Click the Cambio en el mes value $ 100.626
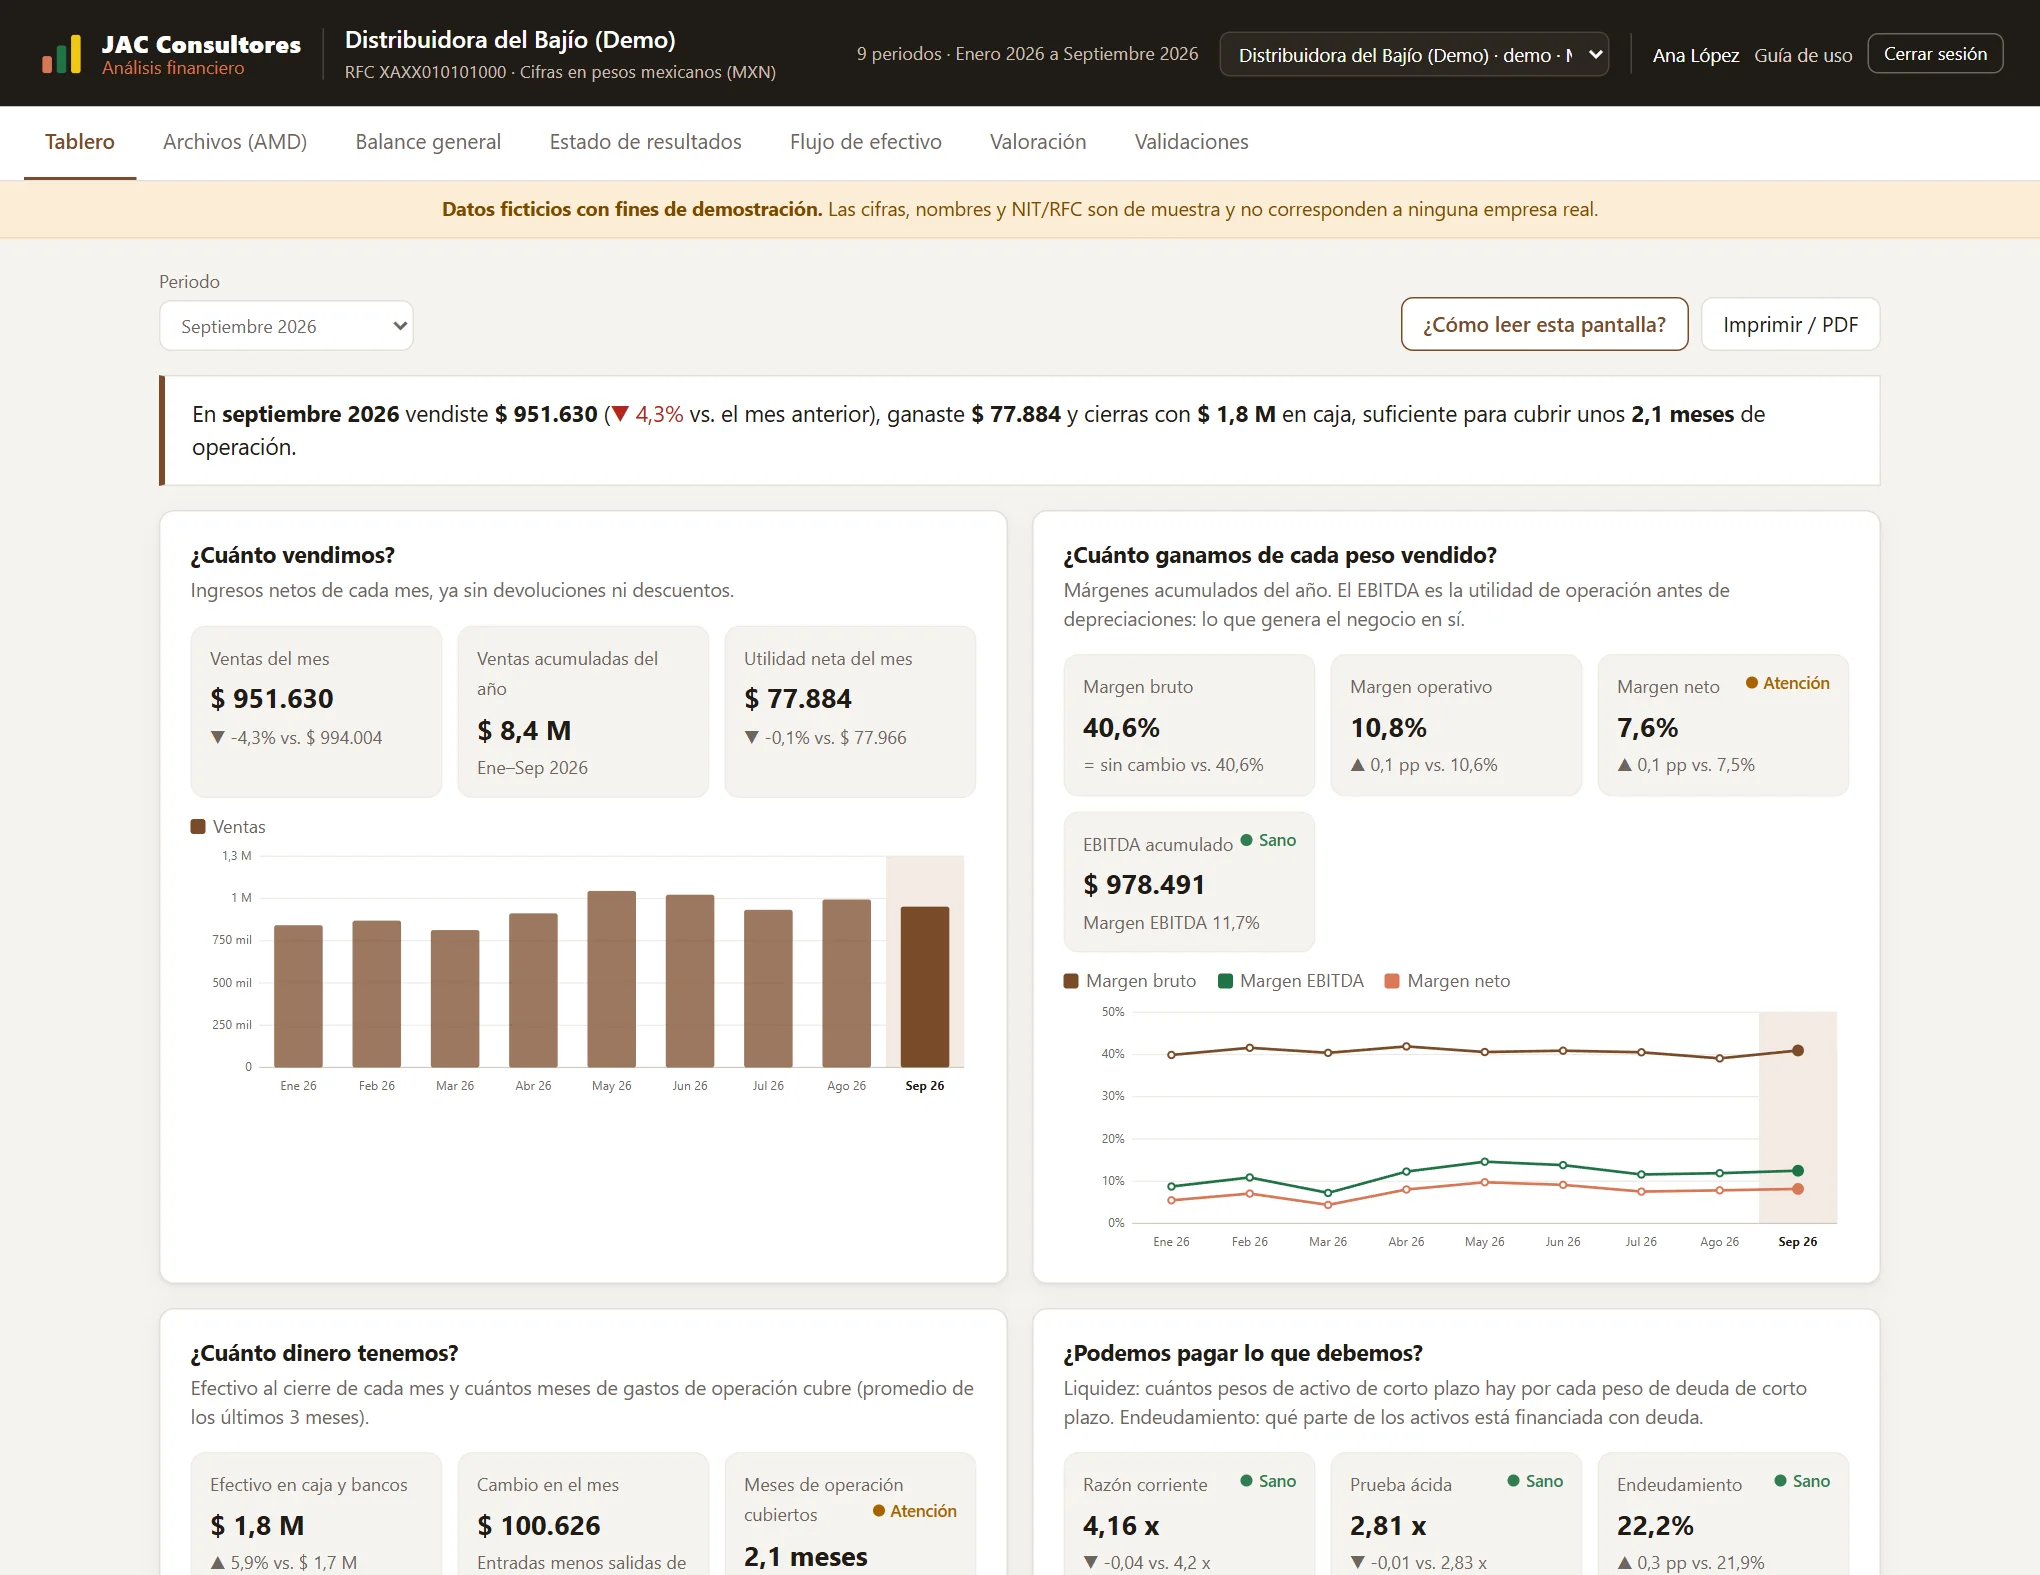The image size is (2040, 1575). click(539, 1526)
